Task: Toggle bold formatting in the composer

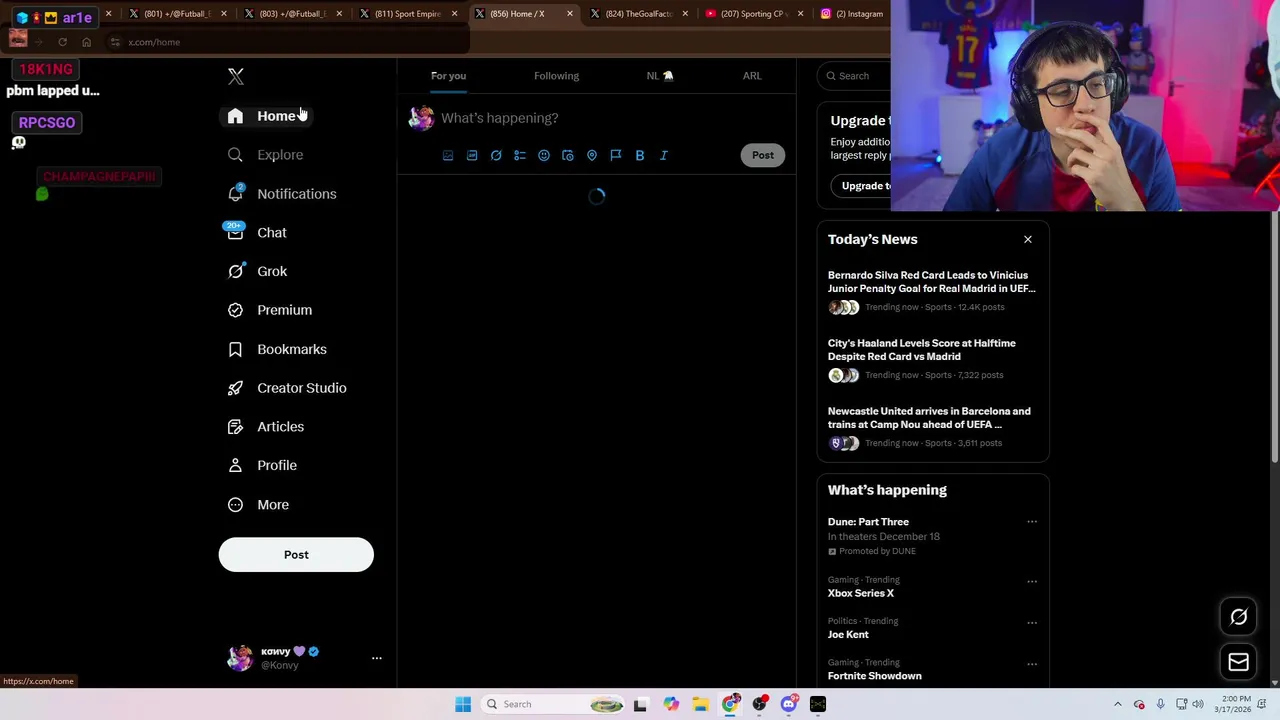Action: point(640,156)
